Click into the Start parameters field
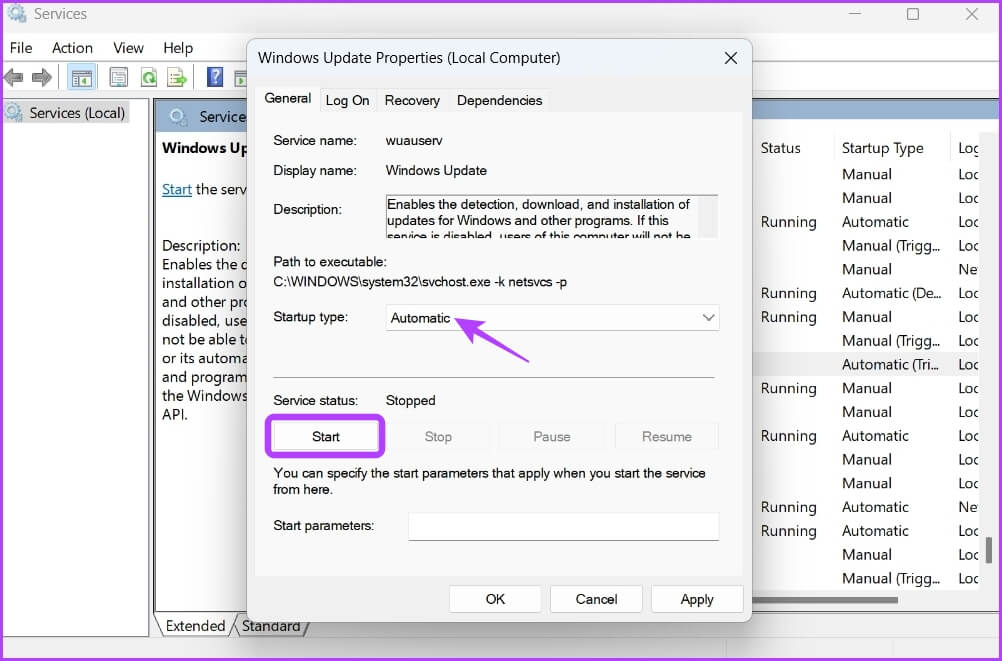The width and height of the screenshot is (1002, 661). click(564, 526)
